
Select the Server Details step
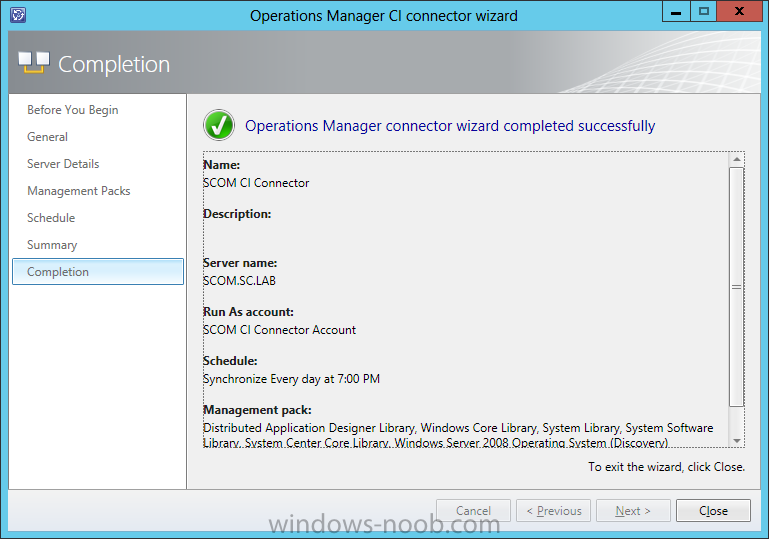click(x=63, y=164)
